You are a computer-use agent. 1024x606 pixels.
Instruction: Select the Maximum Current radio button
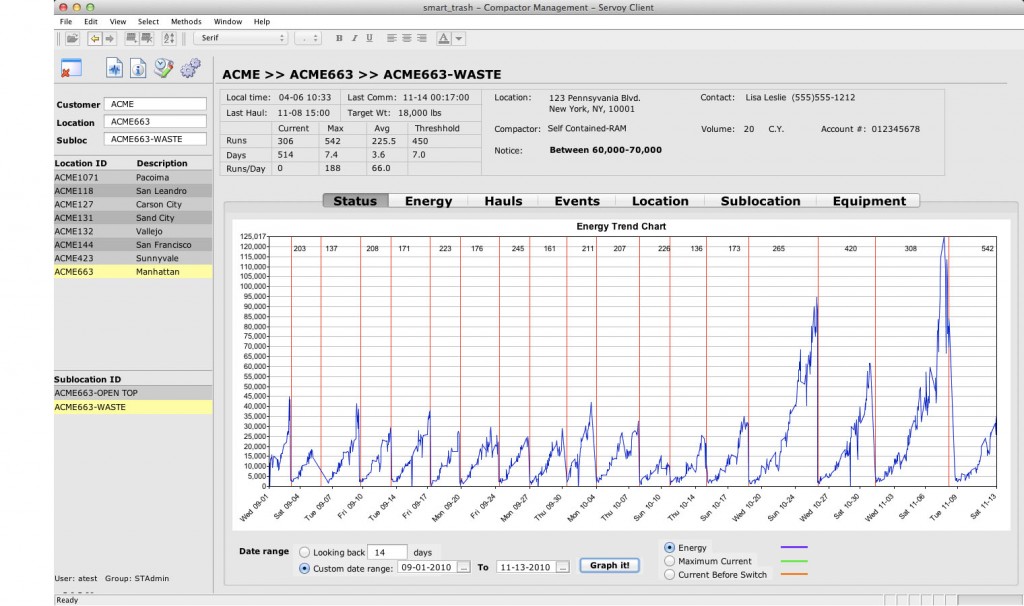click(x=669, y=561)
